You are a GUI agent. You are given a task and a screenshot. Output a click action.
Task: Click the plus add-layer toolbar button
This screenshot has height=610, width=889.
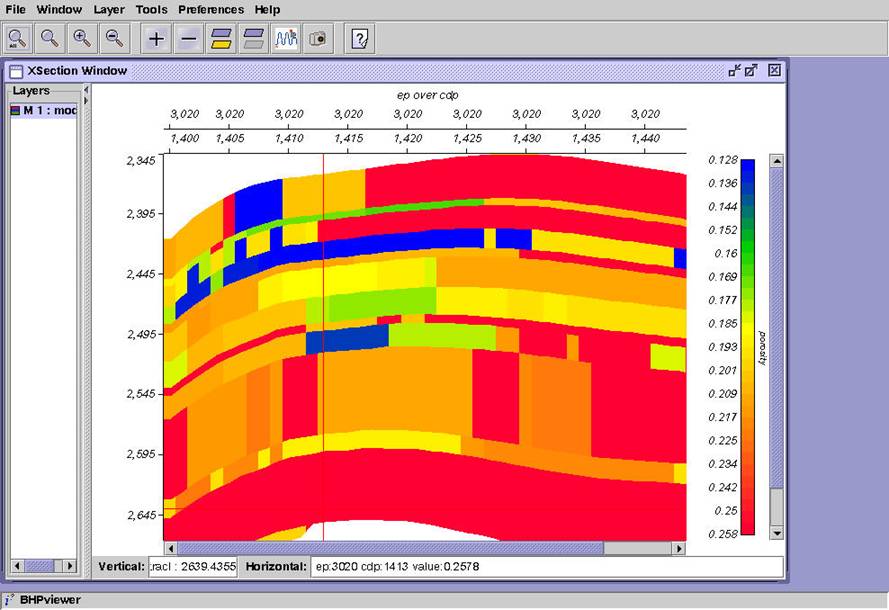tap(156, 39)
